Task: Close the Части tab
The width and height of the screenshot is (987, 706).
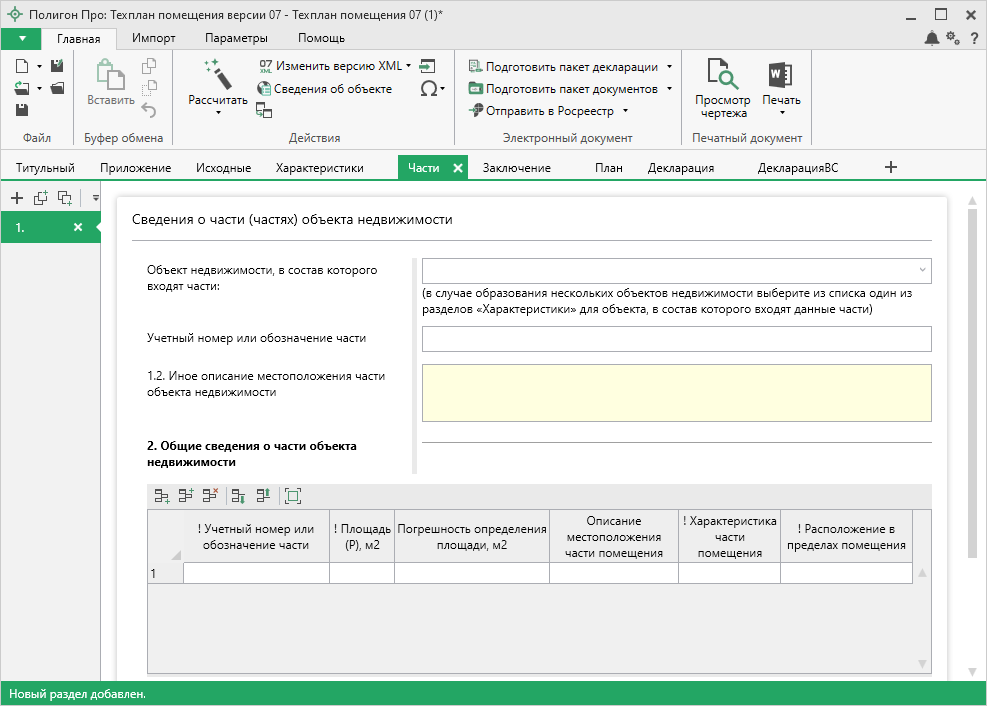Action: [458, 168]
